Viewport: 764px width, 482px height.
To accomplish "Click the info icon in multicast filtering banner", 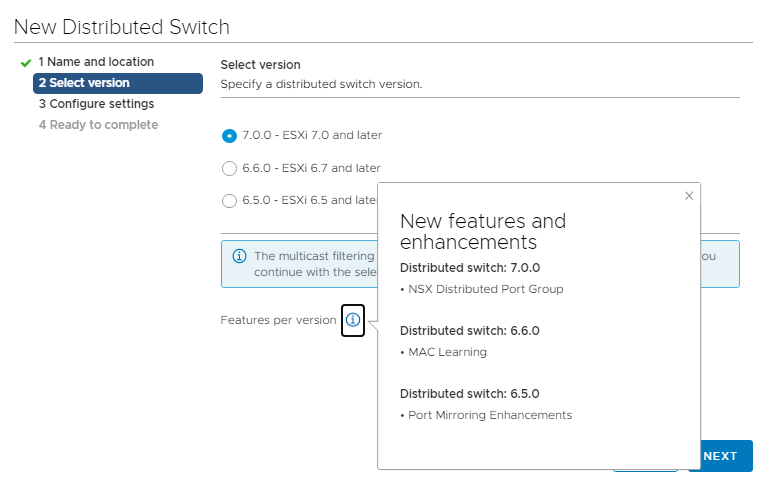I will pos(239,256).
